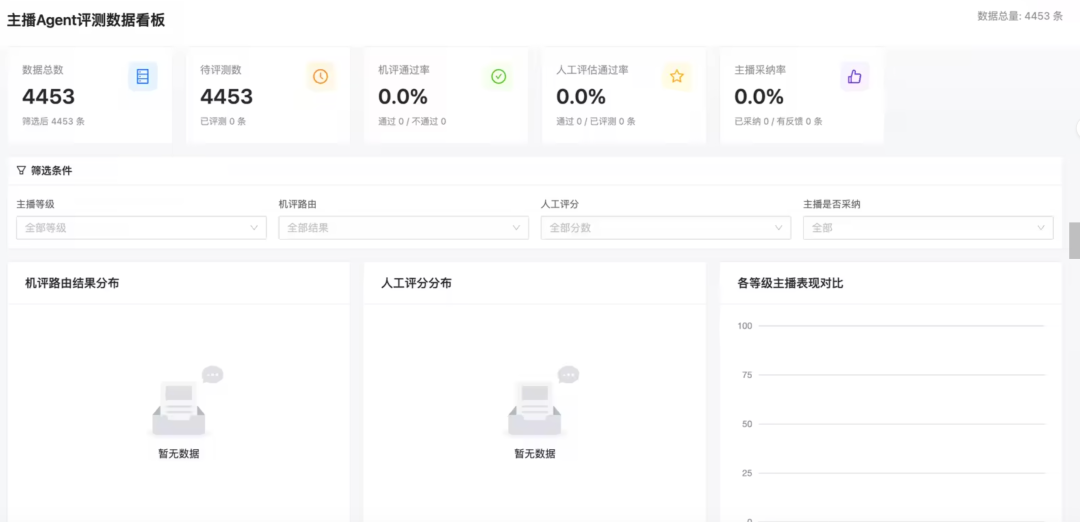Click the green checkmark icon on 机评通过率 card
Screen dimensions: 1080x522
pyautogui.click(x=499, y=76)
